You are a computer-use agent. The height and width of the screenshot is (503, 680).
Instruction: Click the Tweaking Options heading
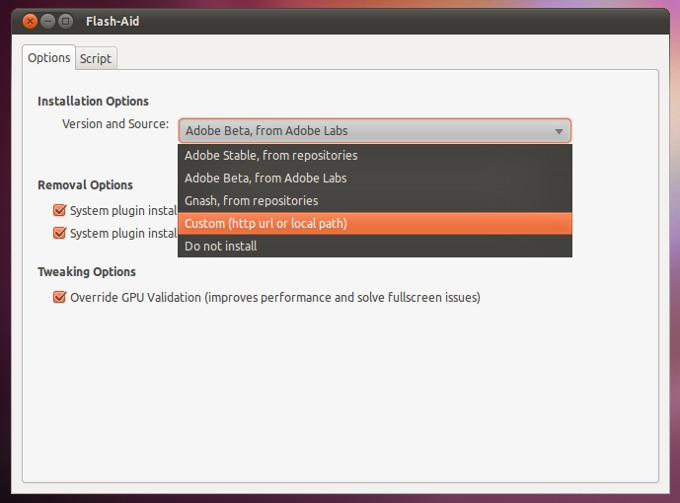[87, 272]
